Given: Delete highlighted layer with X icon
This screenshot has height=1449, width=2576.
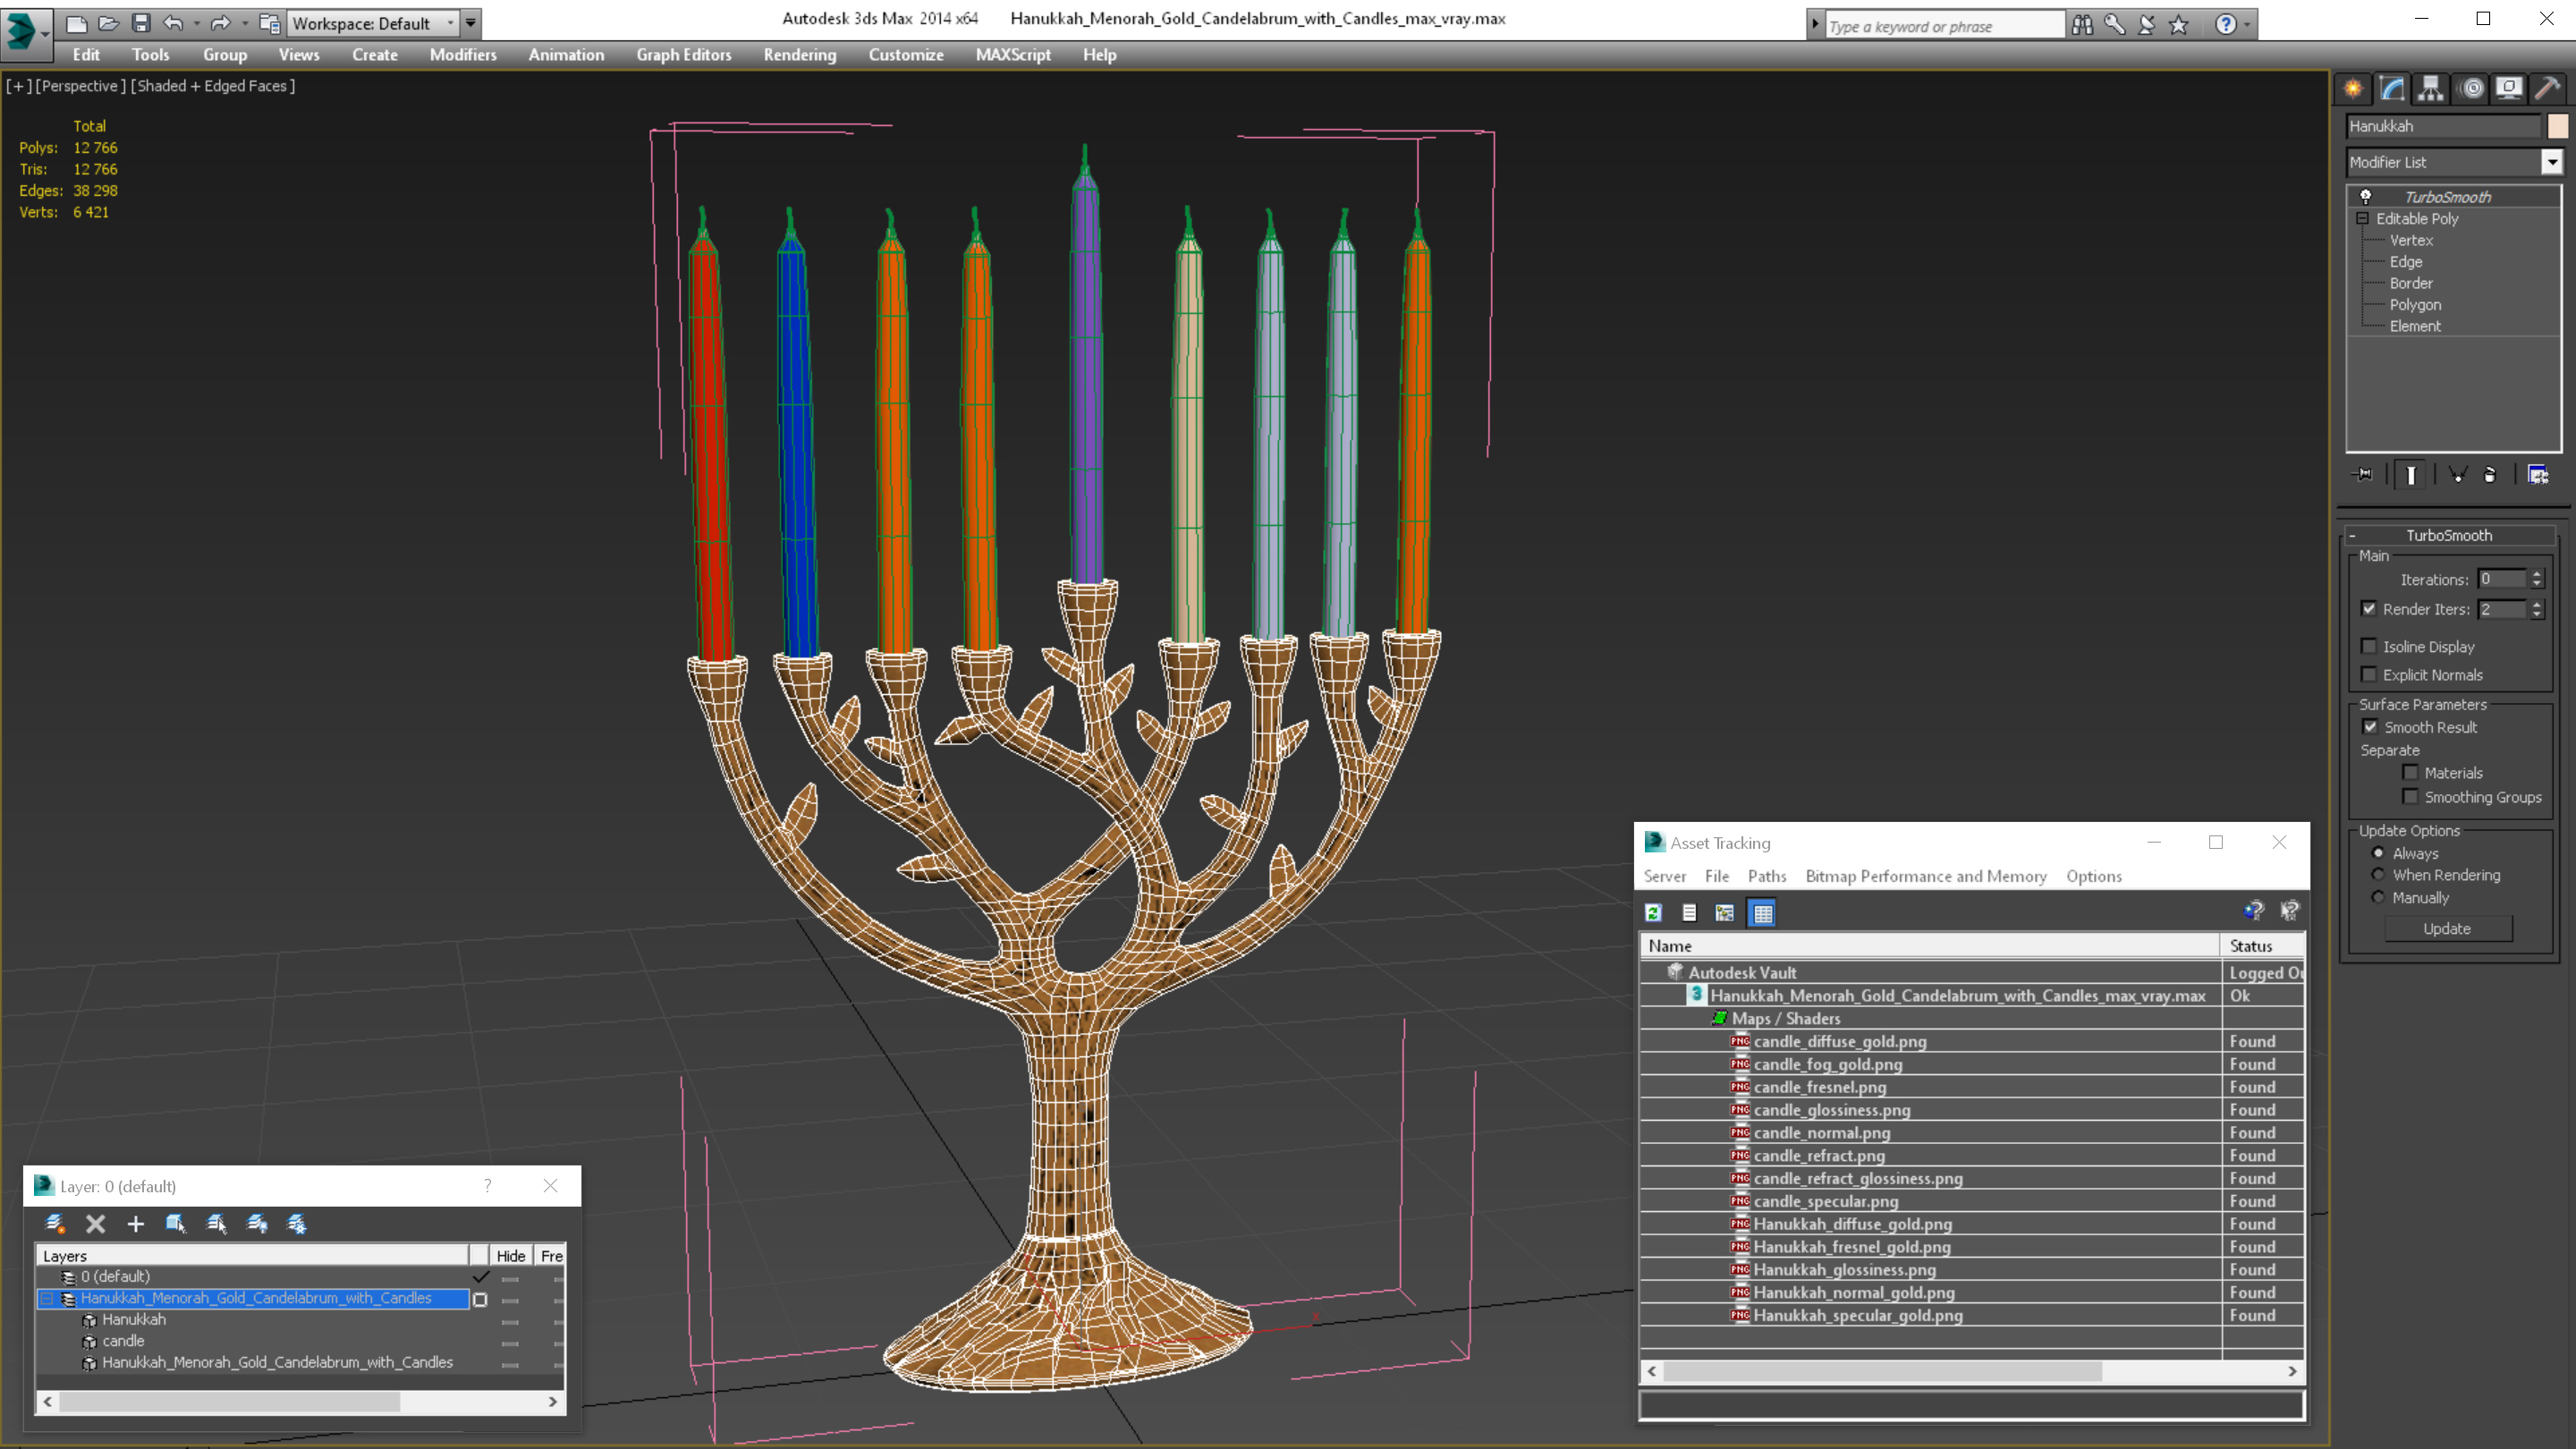Looking at the screenshot, I should (96, 1223).
